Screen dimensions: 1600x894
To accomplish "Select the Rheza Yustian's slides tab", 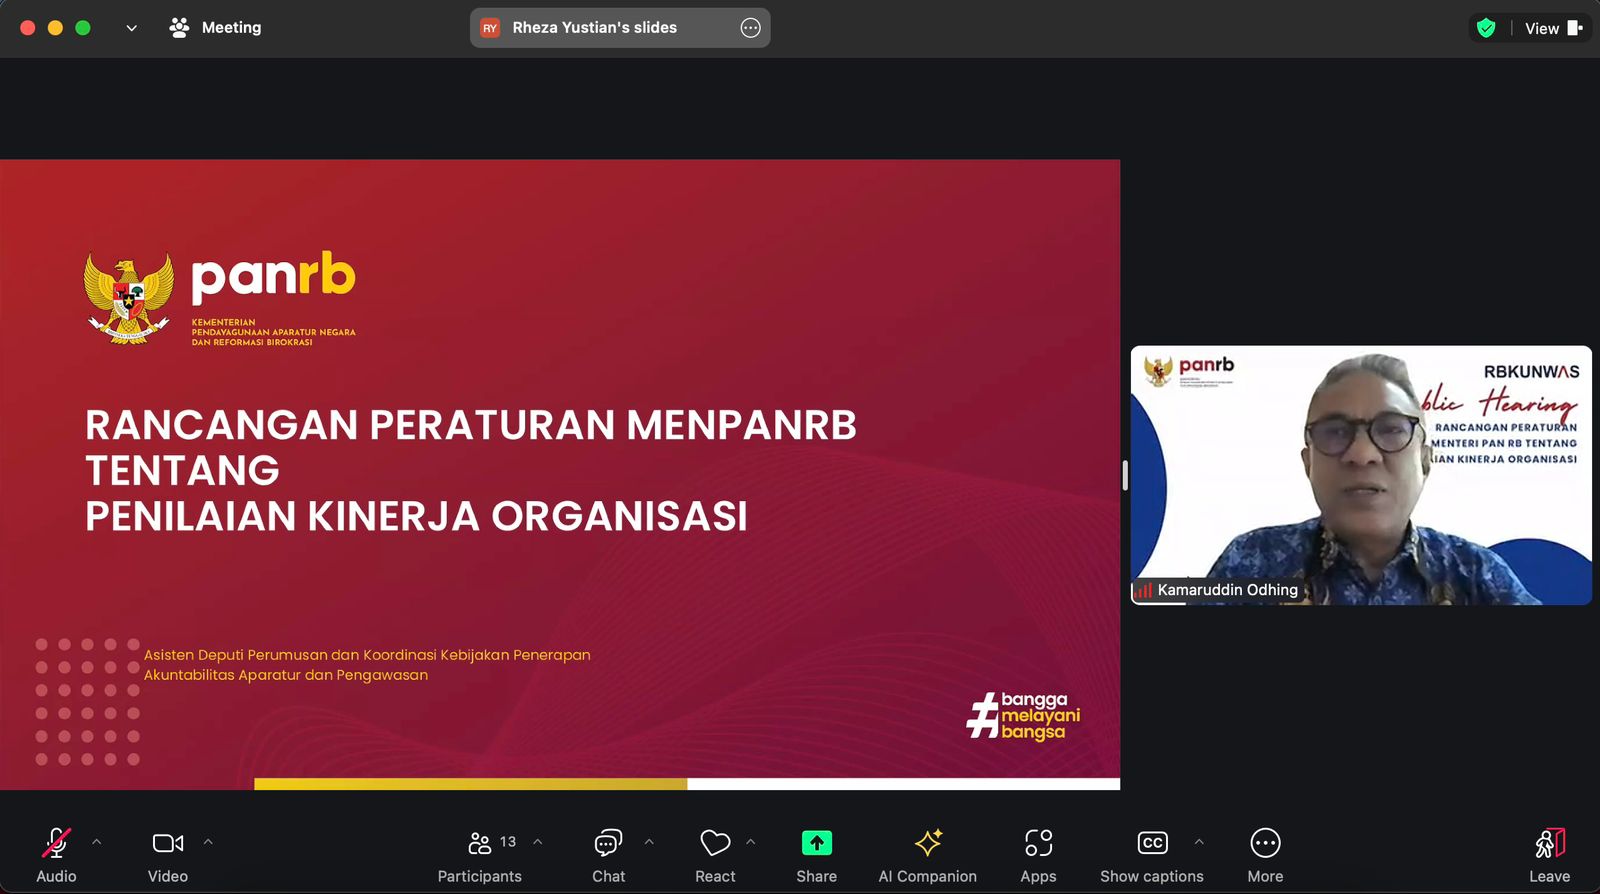I will pyautogui.click(x=620, y=28).
